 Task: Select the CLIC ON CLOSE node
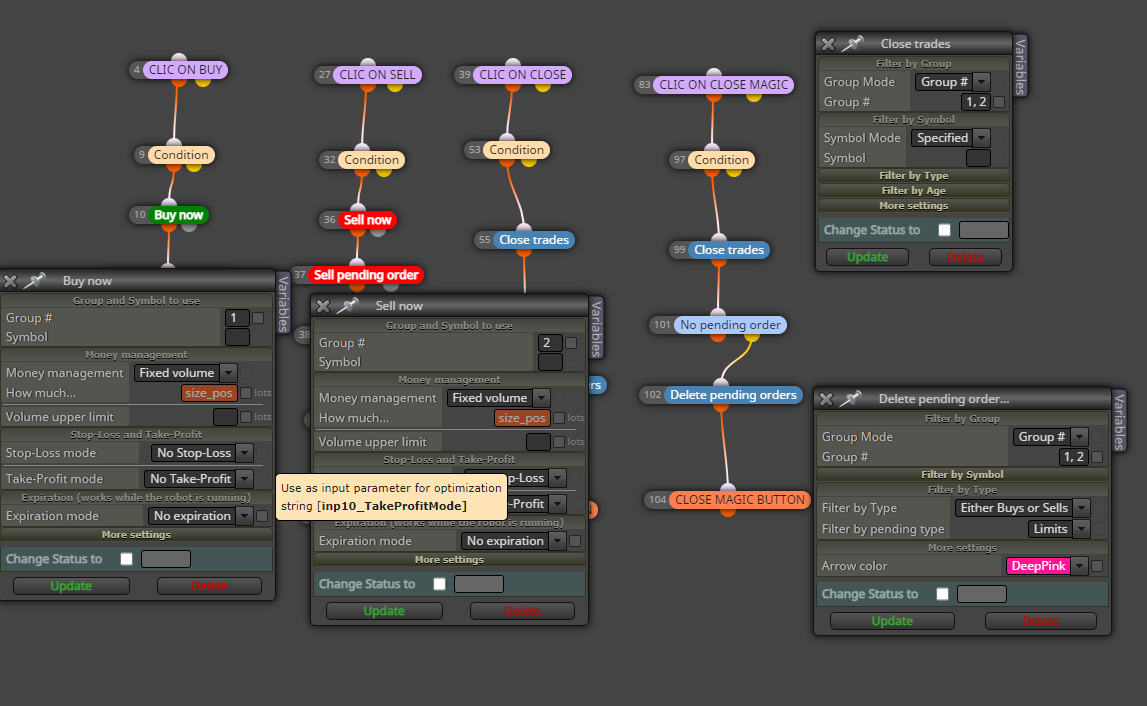click(522, 74)
